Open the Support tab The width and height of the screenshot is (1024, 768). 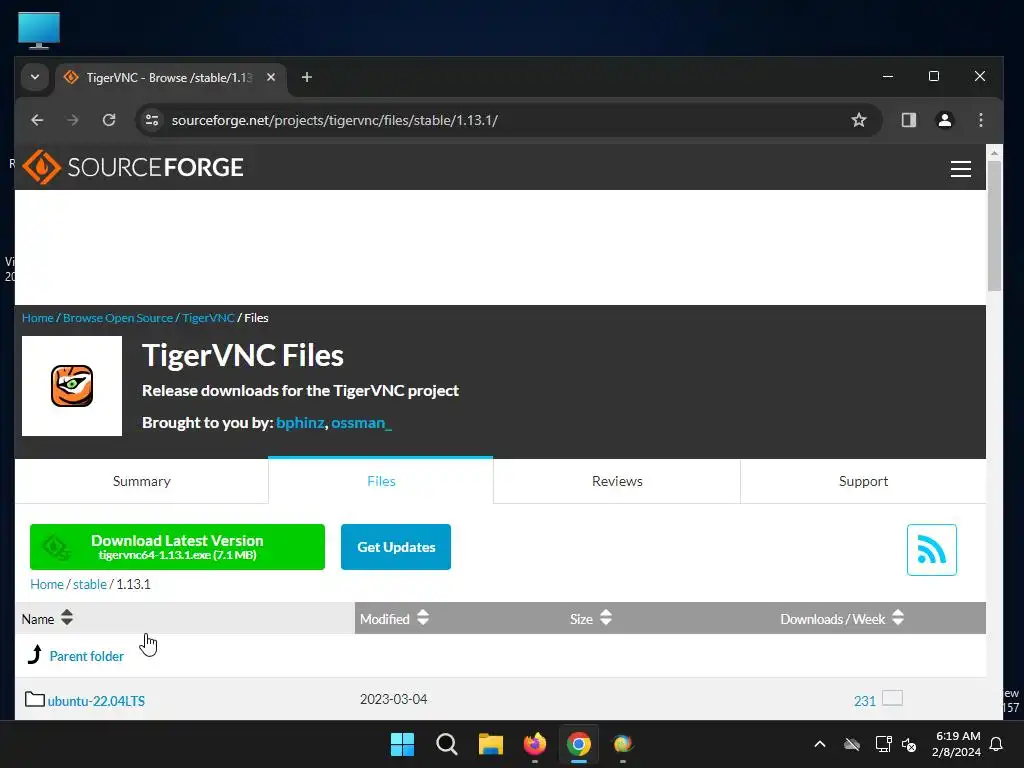pos(863,481)
